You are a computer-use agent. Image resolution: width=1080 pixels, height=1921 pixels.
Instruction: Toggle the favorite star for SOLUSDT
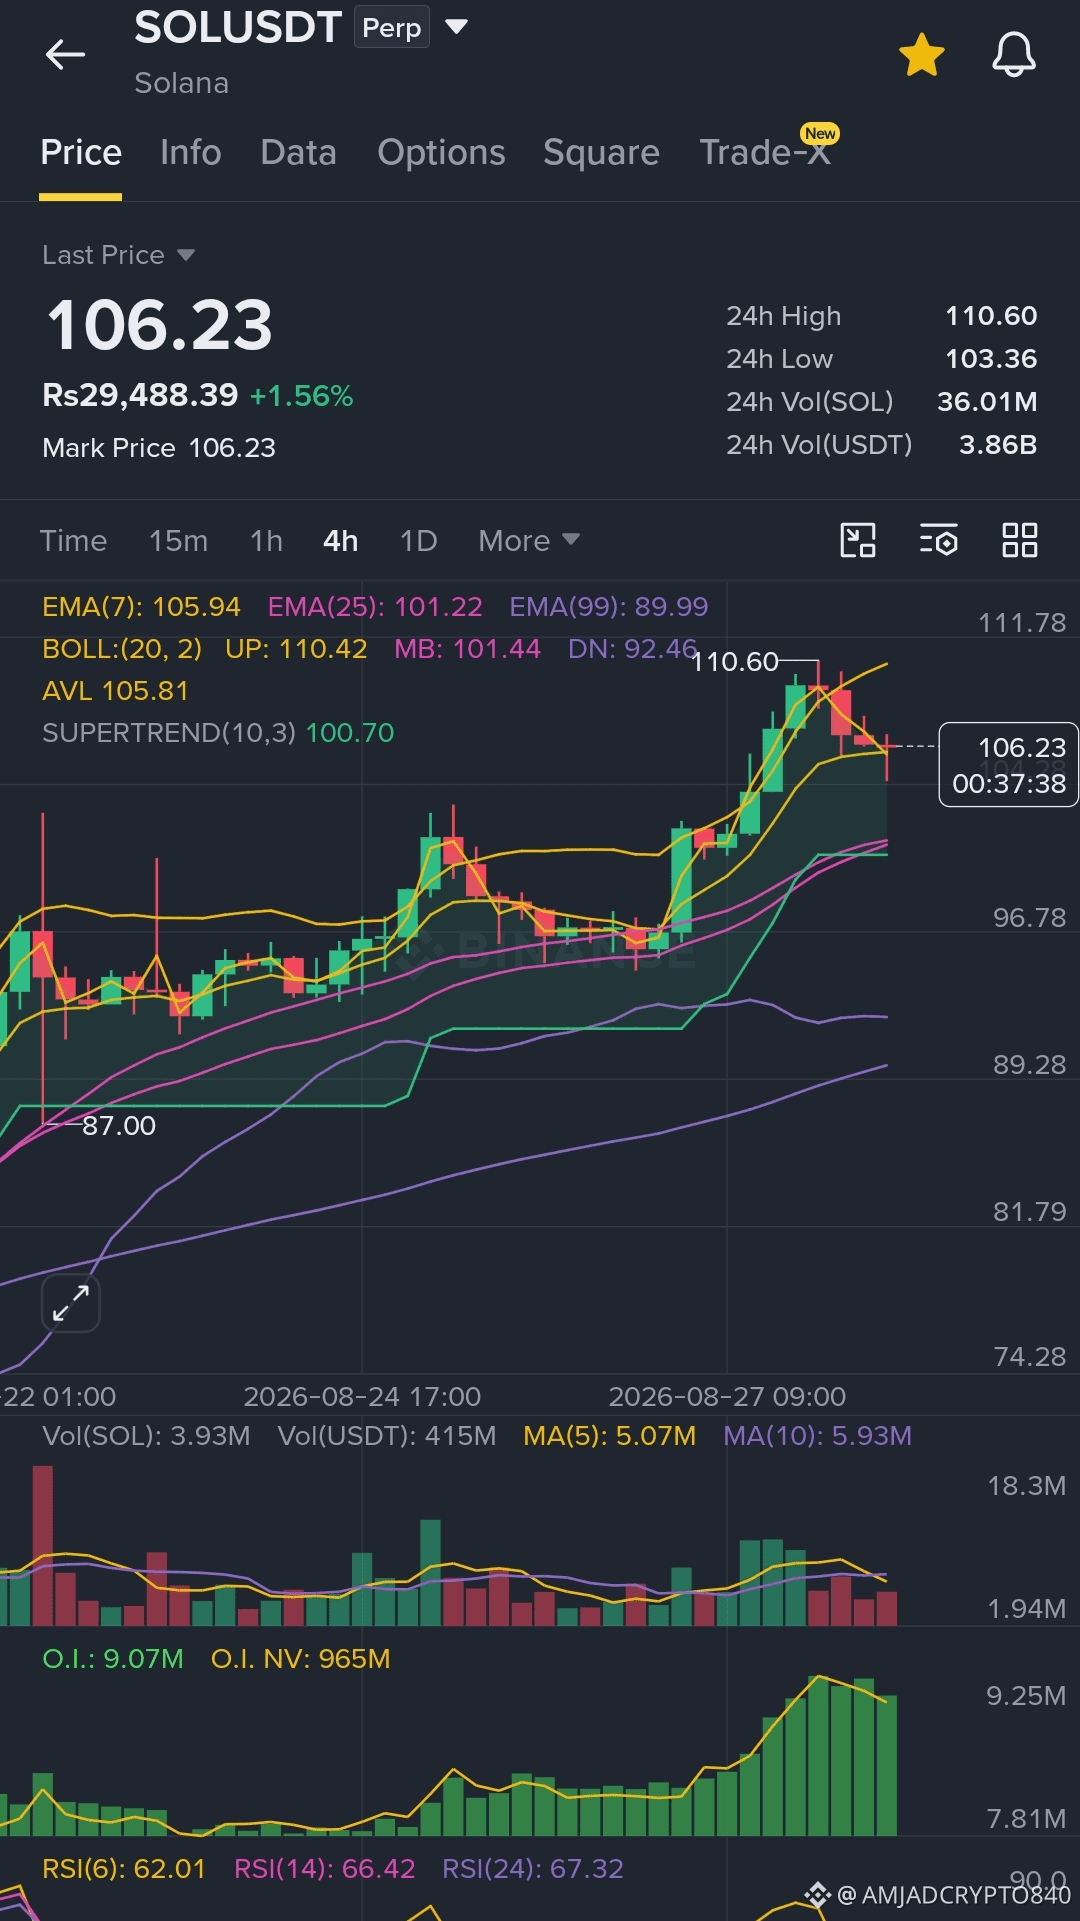click(921, 55)
